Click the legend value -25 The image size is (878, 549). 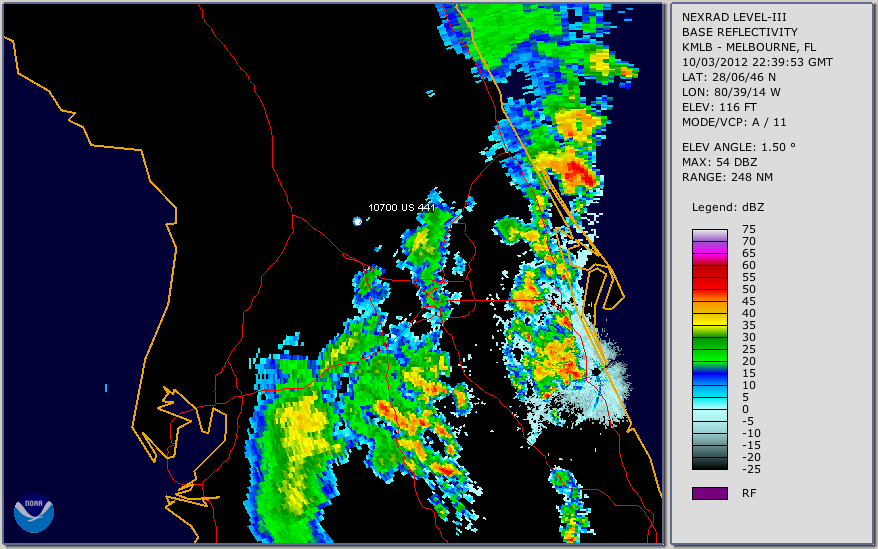(751, 469)
